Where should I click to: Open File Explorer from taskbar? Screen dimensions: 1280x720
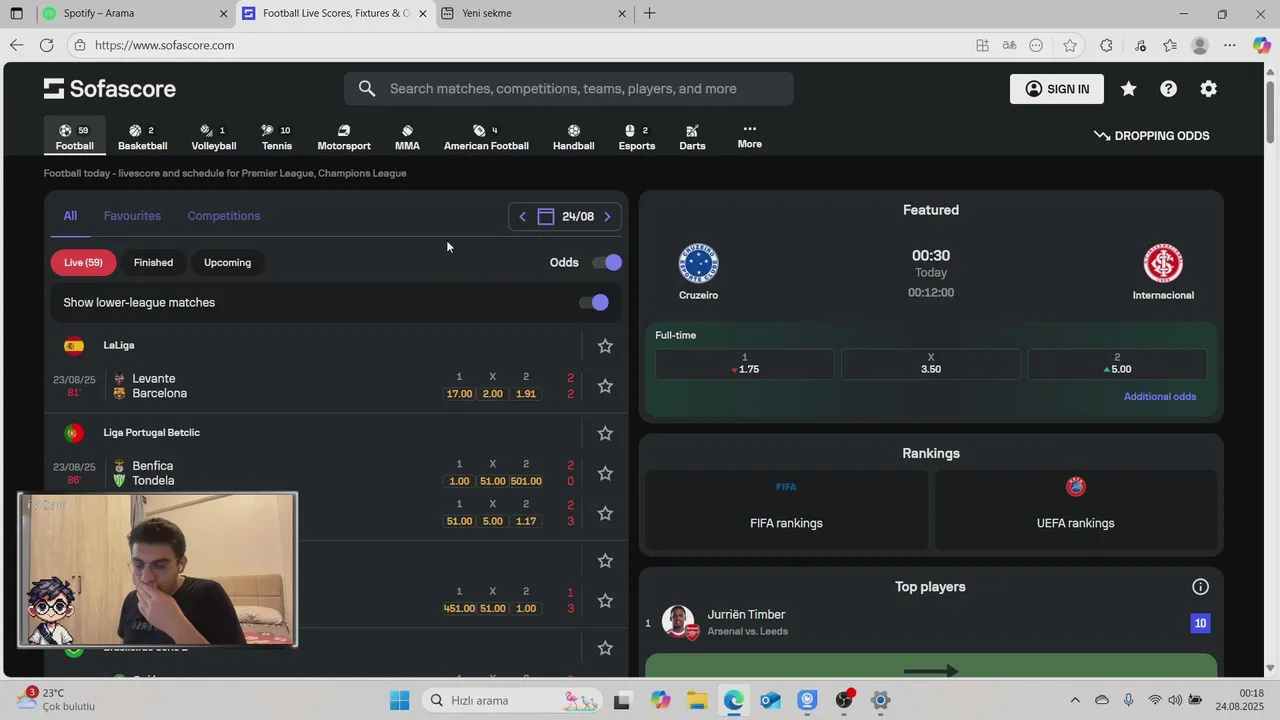pos(697,700)
